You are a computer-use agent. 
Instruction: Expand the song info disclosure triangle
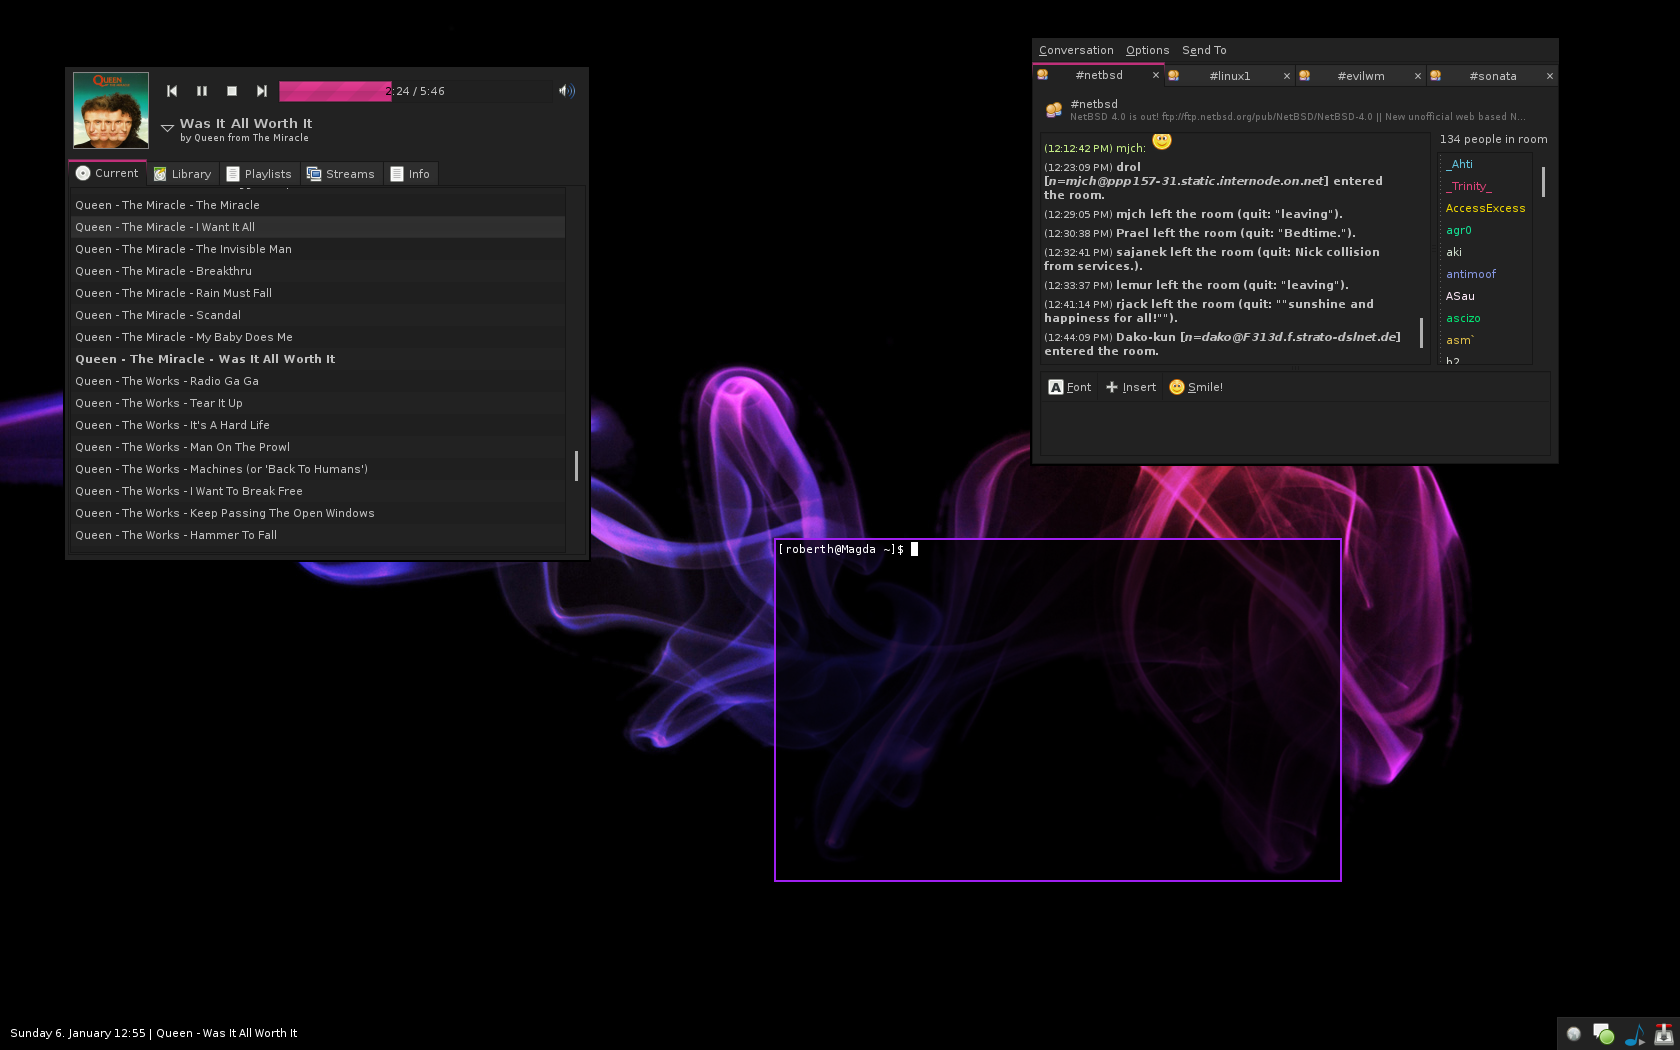[x=168, y=128]
